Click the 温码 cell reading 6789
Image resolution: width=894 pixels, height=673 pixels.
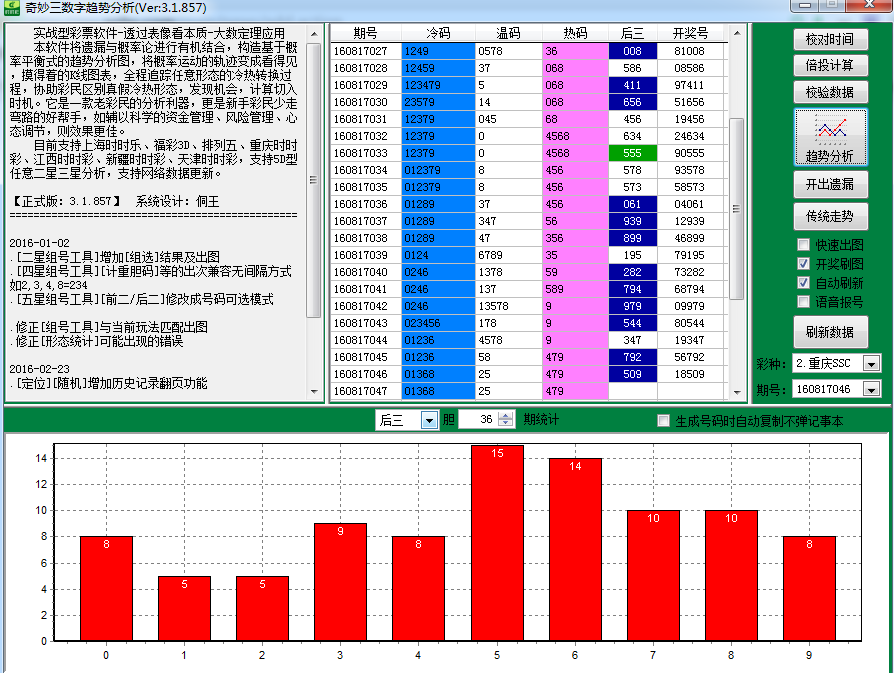pos(508,255)
